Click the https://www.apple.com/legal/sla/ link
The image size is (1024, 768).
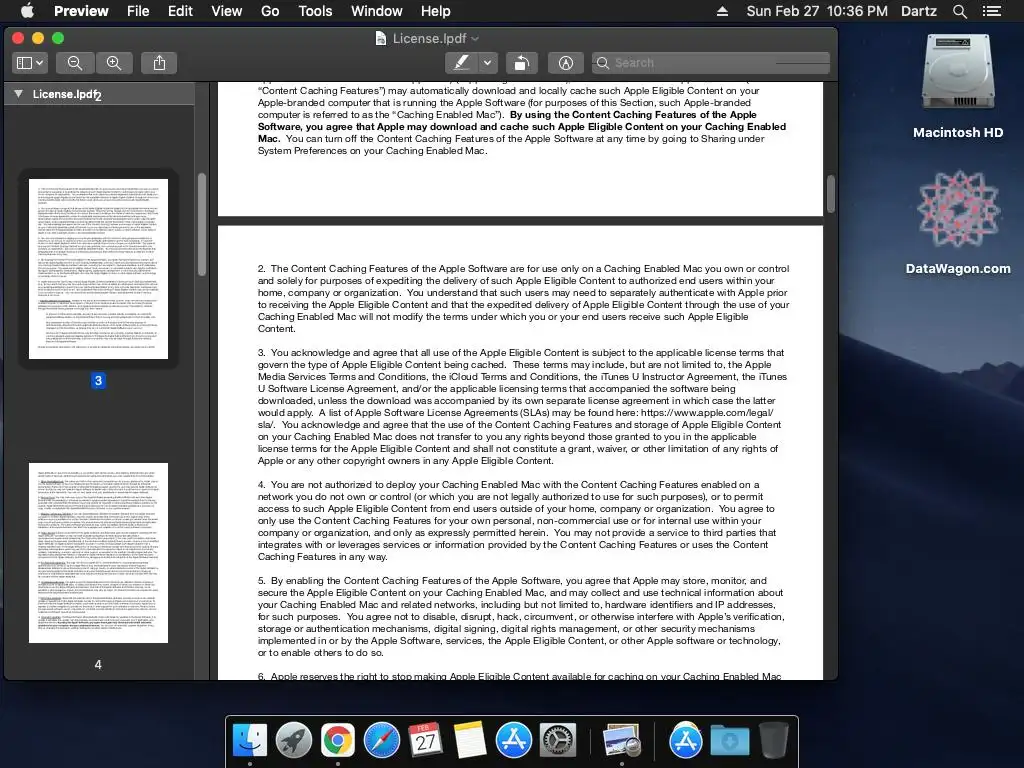coord(707,413)
